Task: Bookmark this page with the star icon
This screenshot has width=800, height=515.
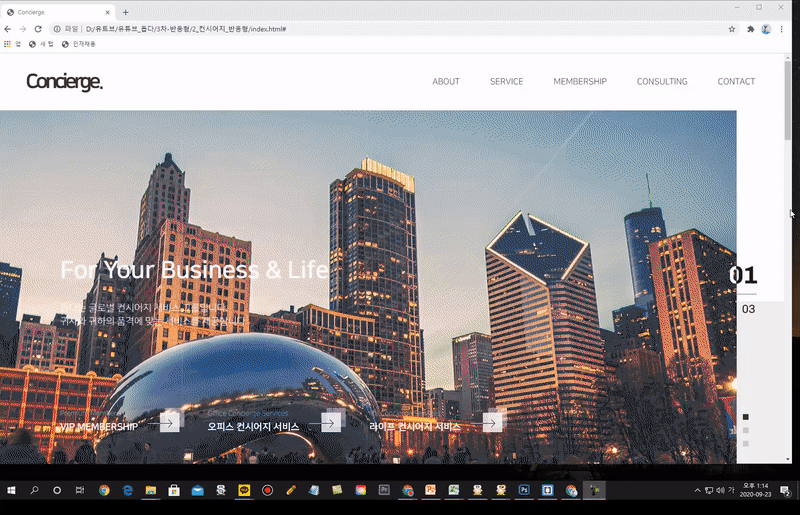Action: pyautogui.click(x=732, y=29)
